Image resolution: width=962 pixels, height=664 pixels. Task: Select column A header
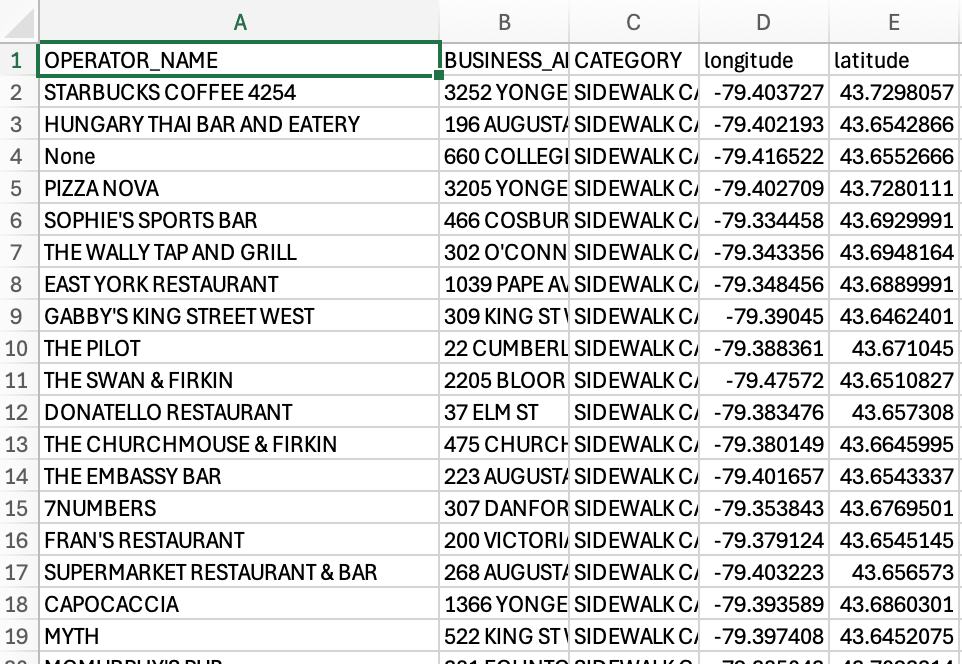point(239,22)
